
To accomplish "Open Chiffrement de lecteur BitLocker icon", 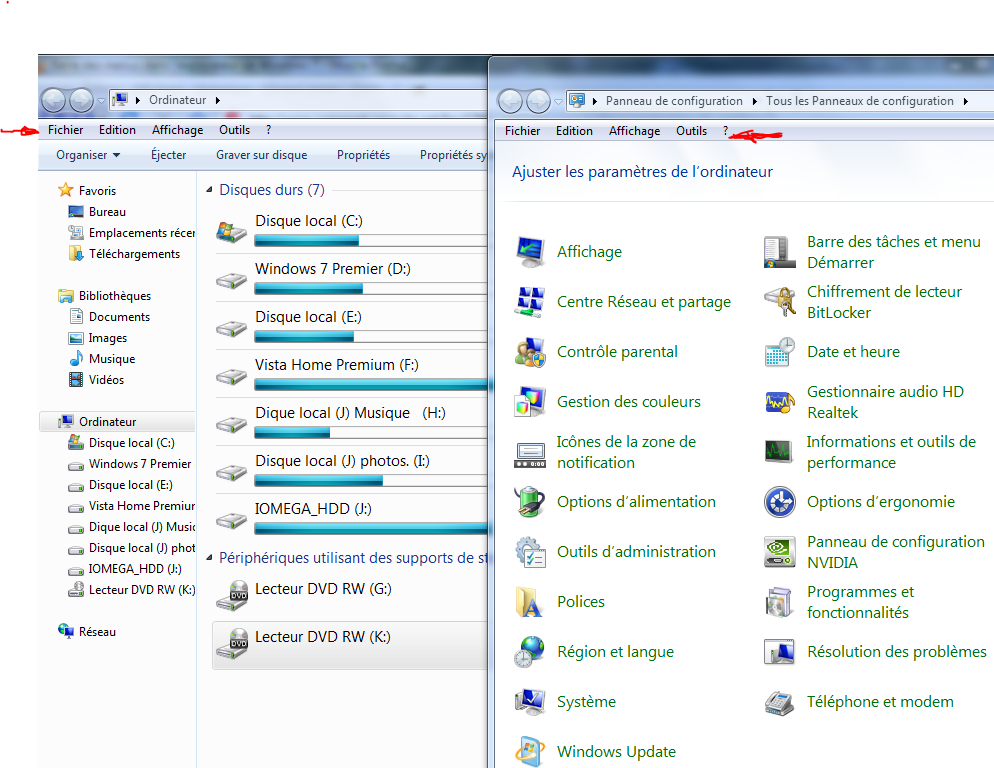I will [x=780, y=302].
